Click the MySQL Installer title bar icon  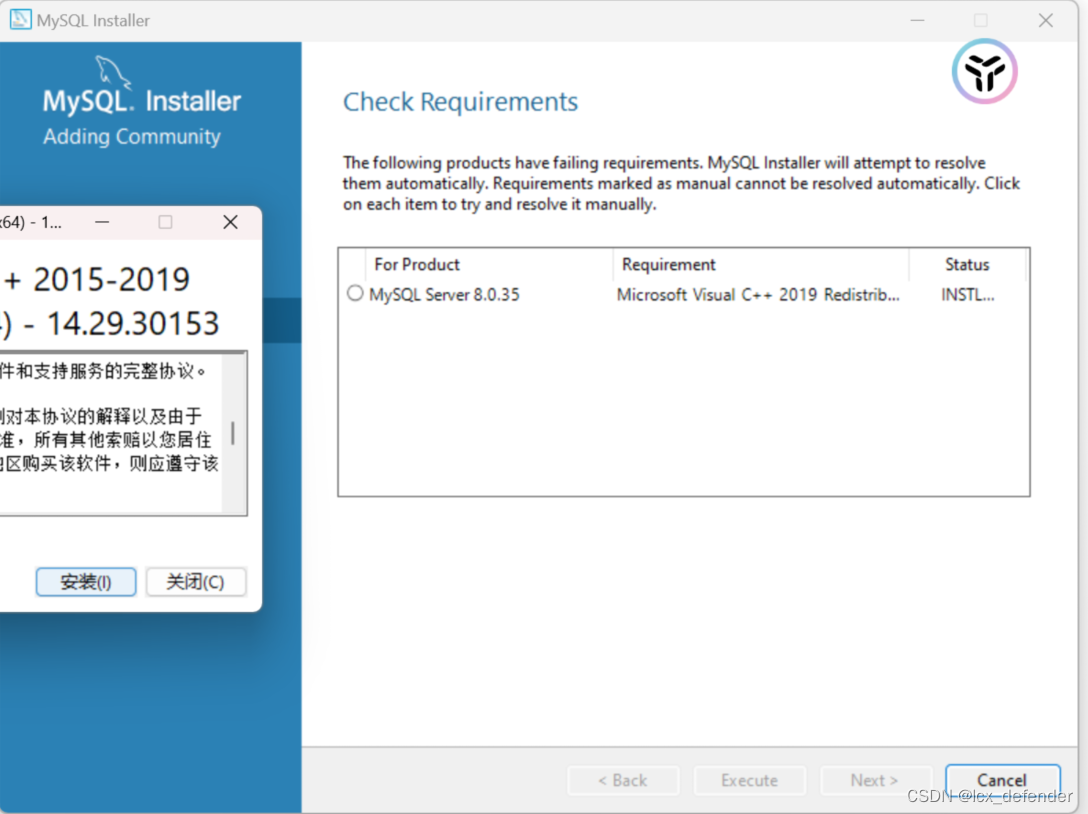pyautogui.click(x=20, y=19)
